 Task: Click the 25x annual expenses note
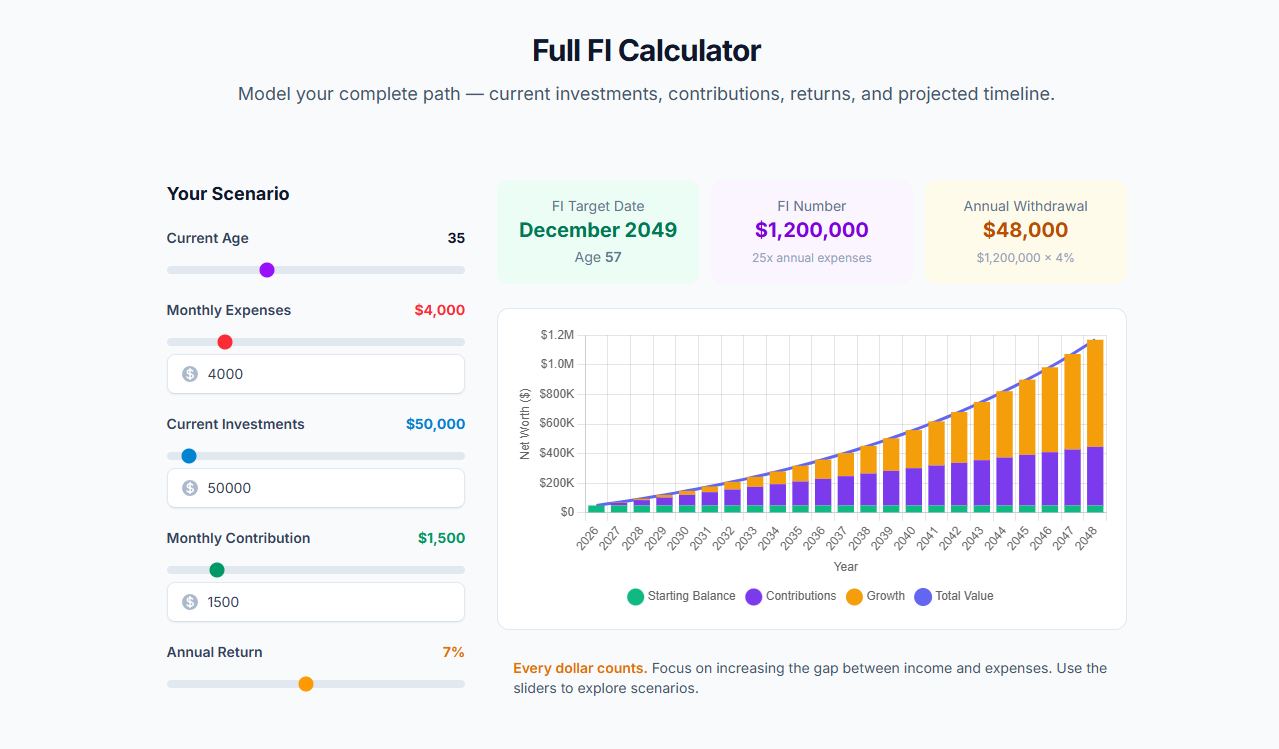[812, 258]
